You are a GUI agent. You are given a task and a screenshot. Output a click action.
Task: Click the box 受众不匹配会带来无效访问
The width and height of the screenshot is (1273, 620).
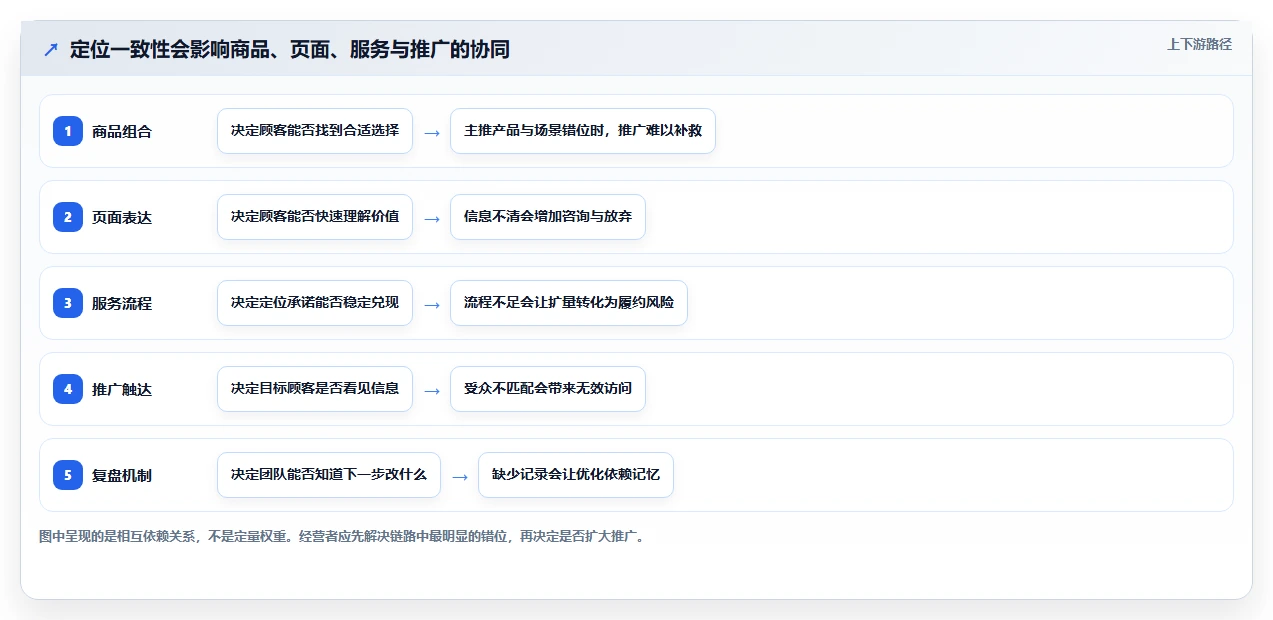[x=548, y=389]
